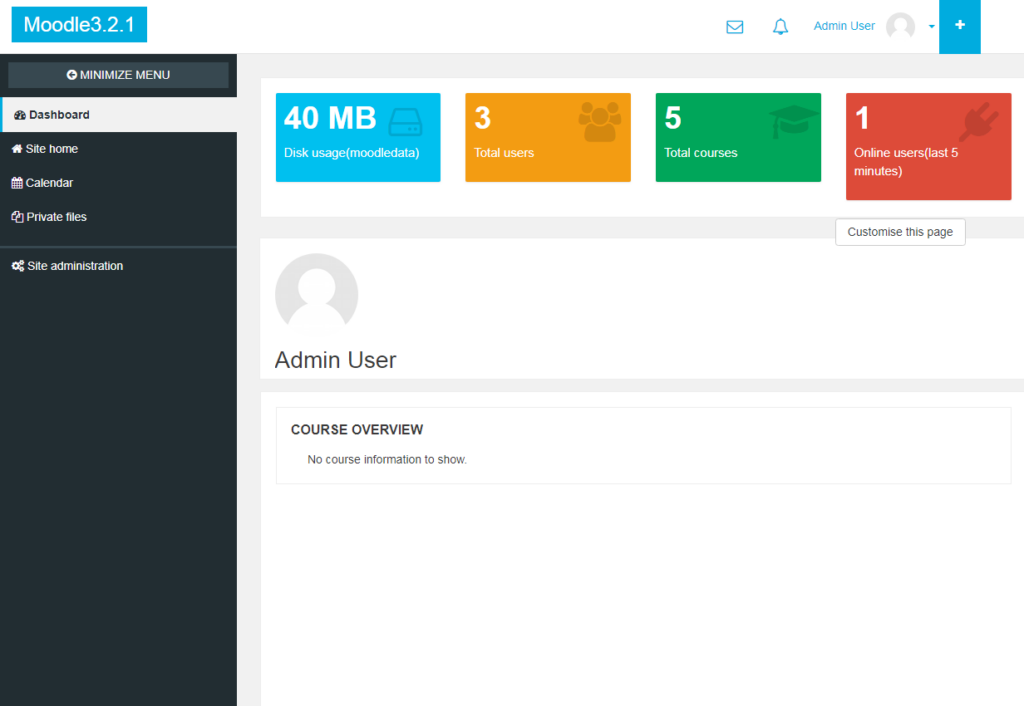
Task: Click the Admin User name link in header
Action: (844, 26)
